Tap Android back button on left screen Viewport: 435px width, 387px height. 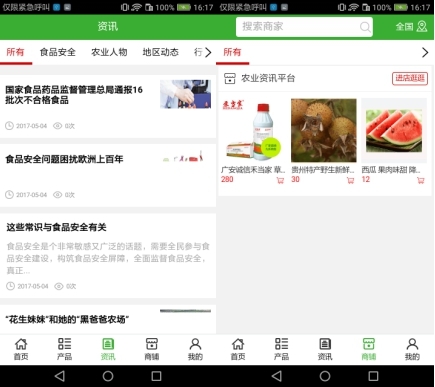point(60,376)
